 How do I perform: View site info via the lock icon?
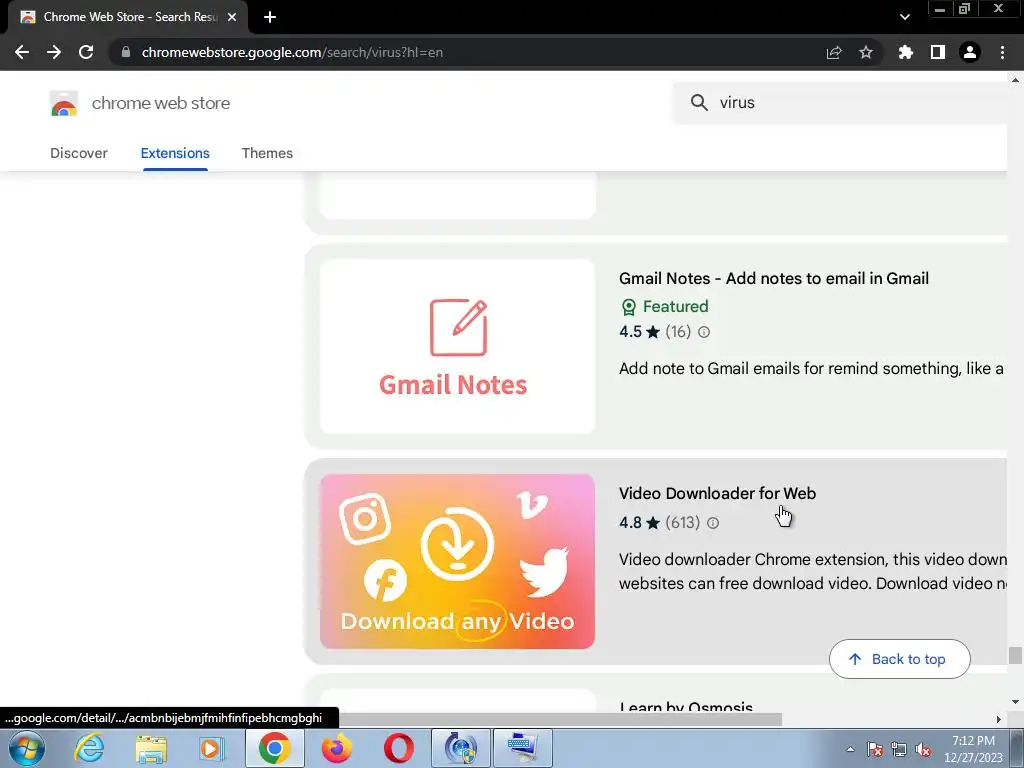(x=126, y=52)
